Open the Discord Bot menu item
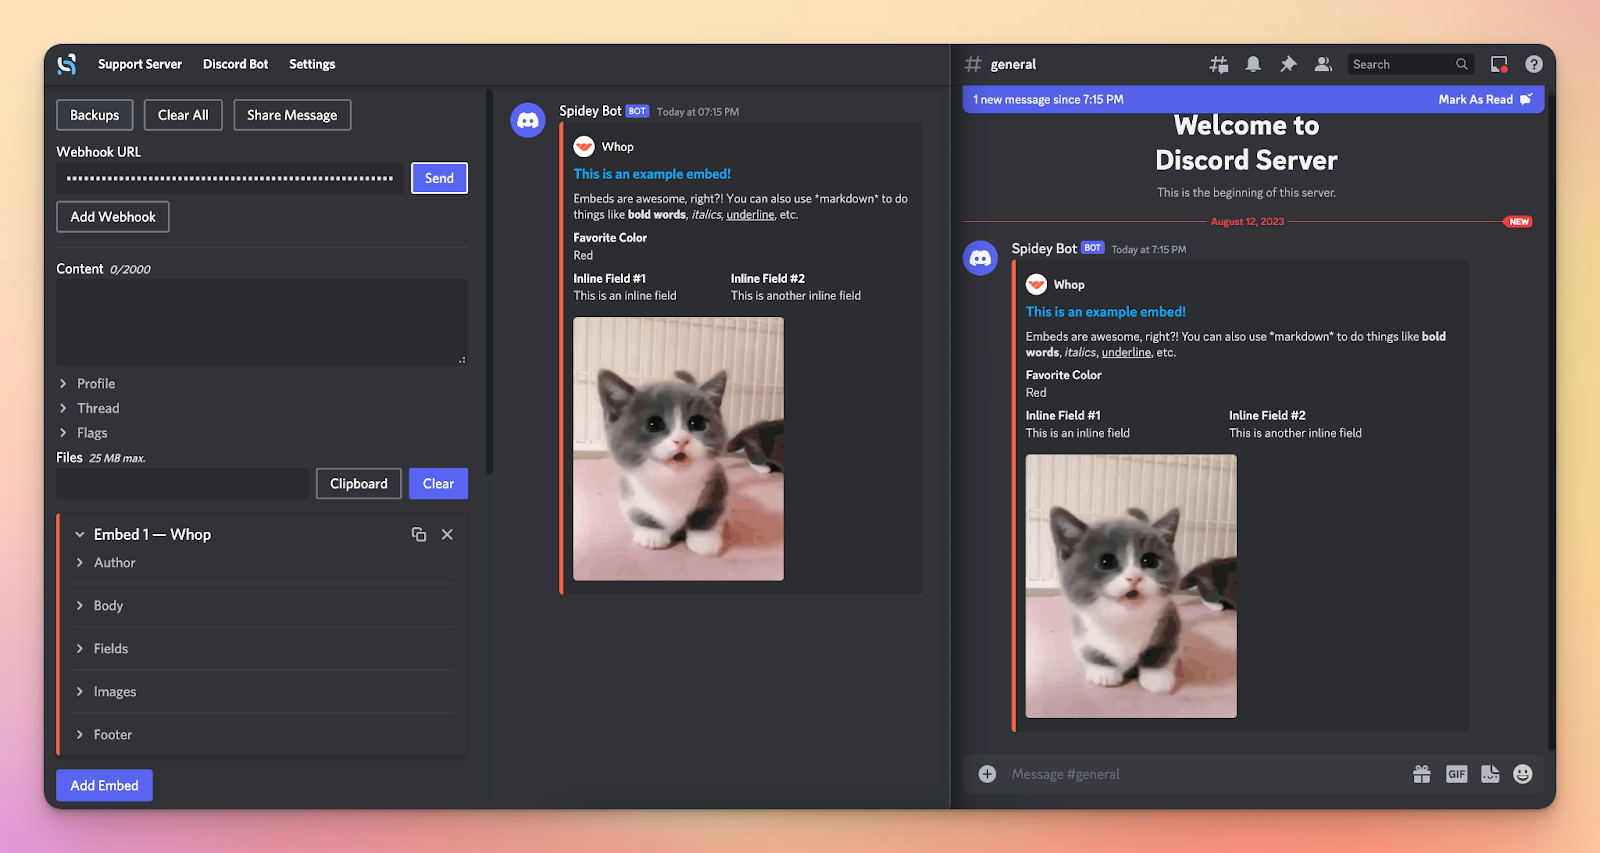This screenshot has height=853, width=1600. pyautogui.click(x=235, y=64)
